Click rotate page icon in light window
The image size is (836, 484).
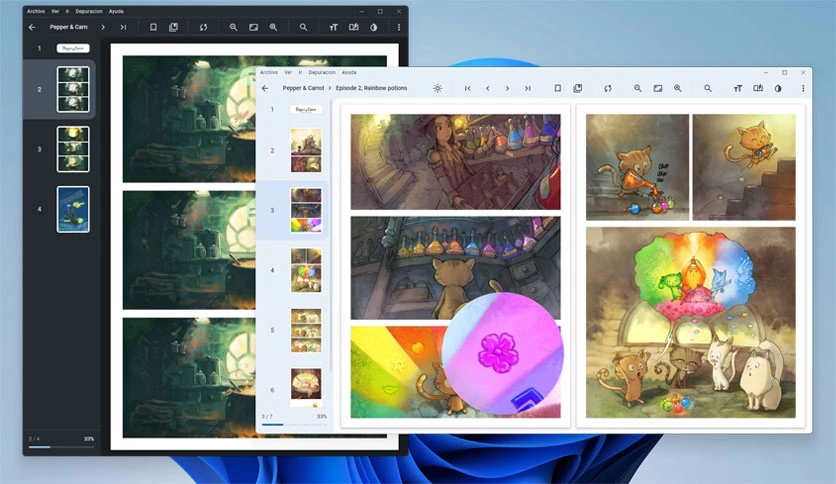click(x=608, y=88)
